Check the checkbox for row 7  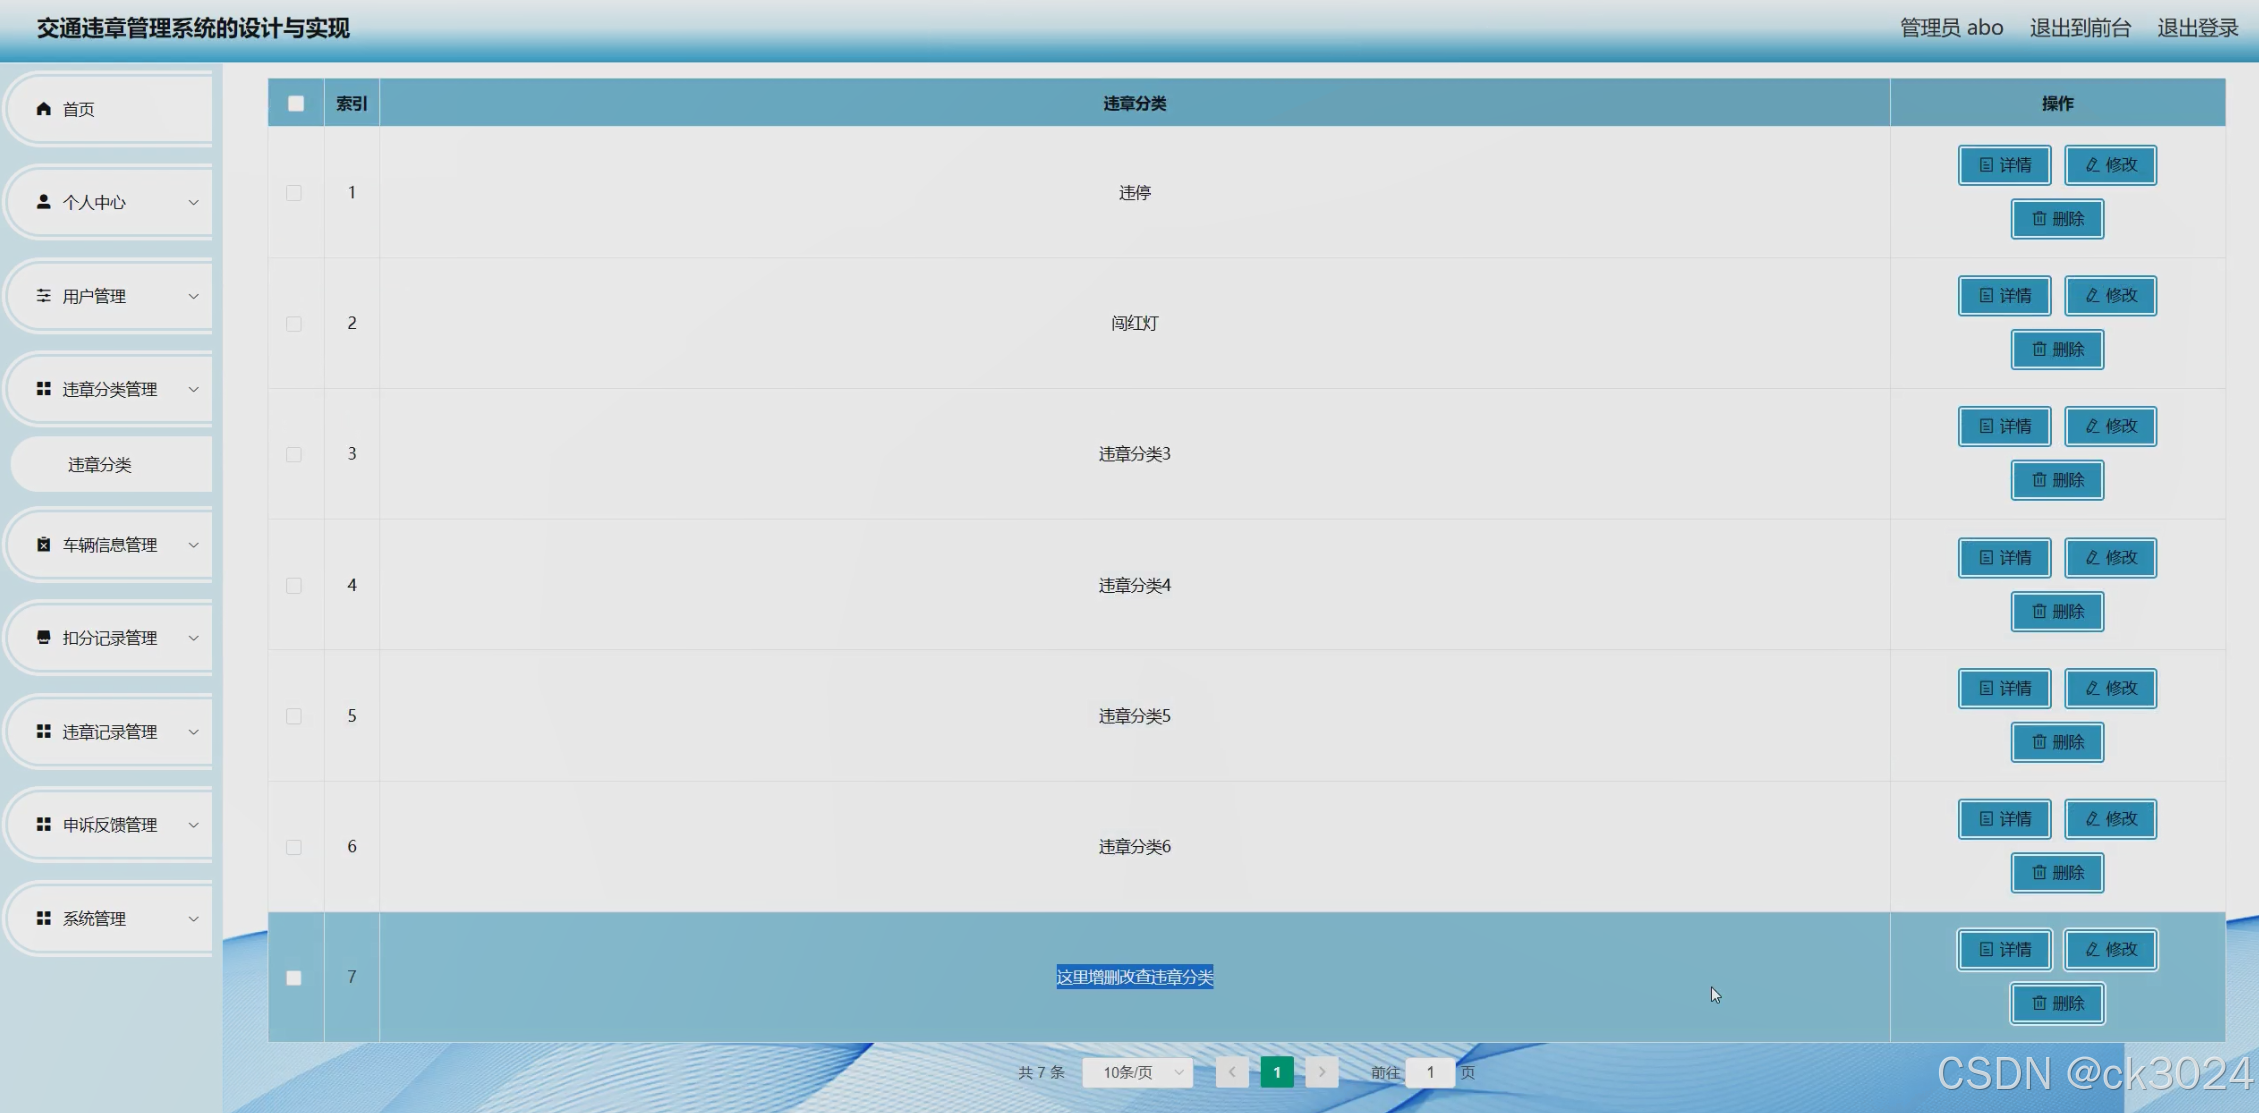coord(294,978)
